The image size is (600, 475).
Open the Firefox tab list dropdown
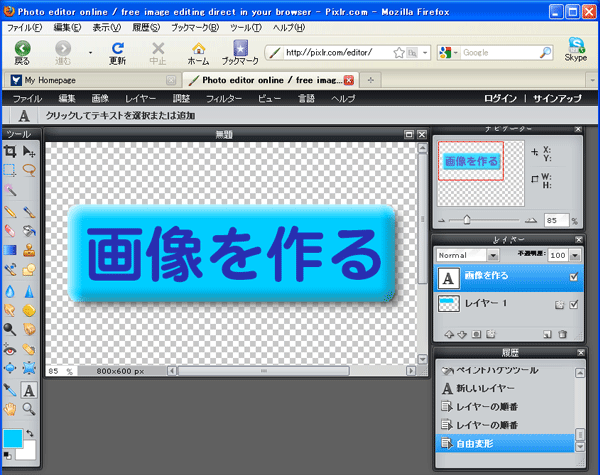[592, 80]
